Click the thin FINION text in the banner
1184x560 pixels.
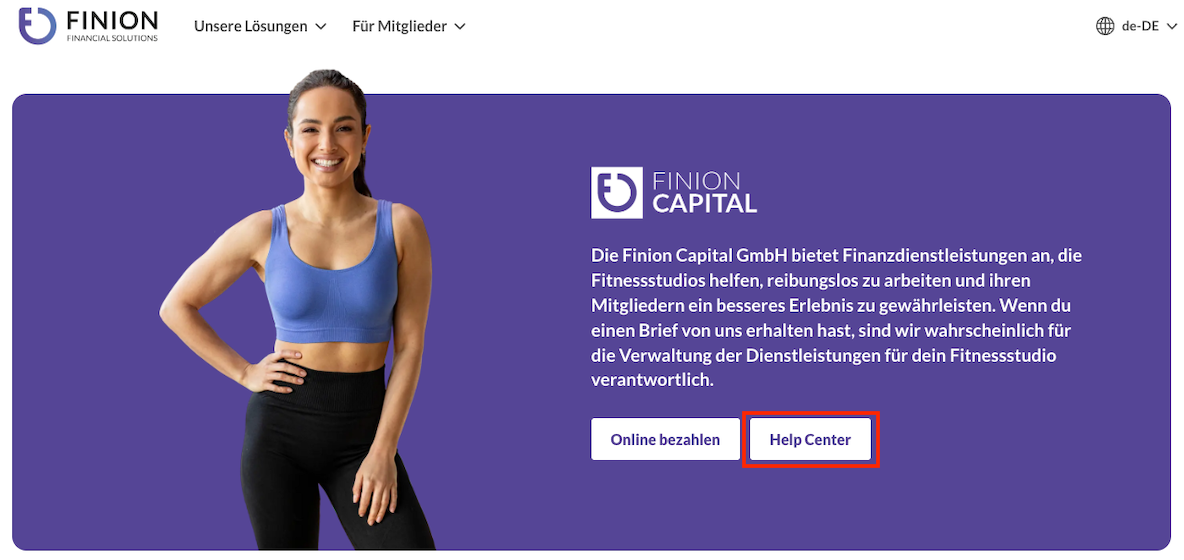tap(695, 181)
